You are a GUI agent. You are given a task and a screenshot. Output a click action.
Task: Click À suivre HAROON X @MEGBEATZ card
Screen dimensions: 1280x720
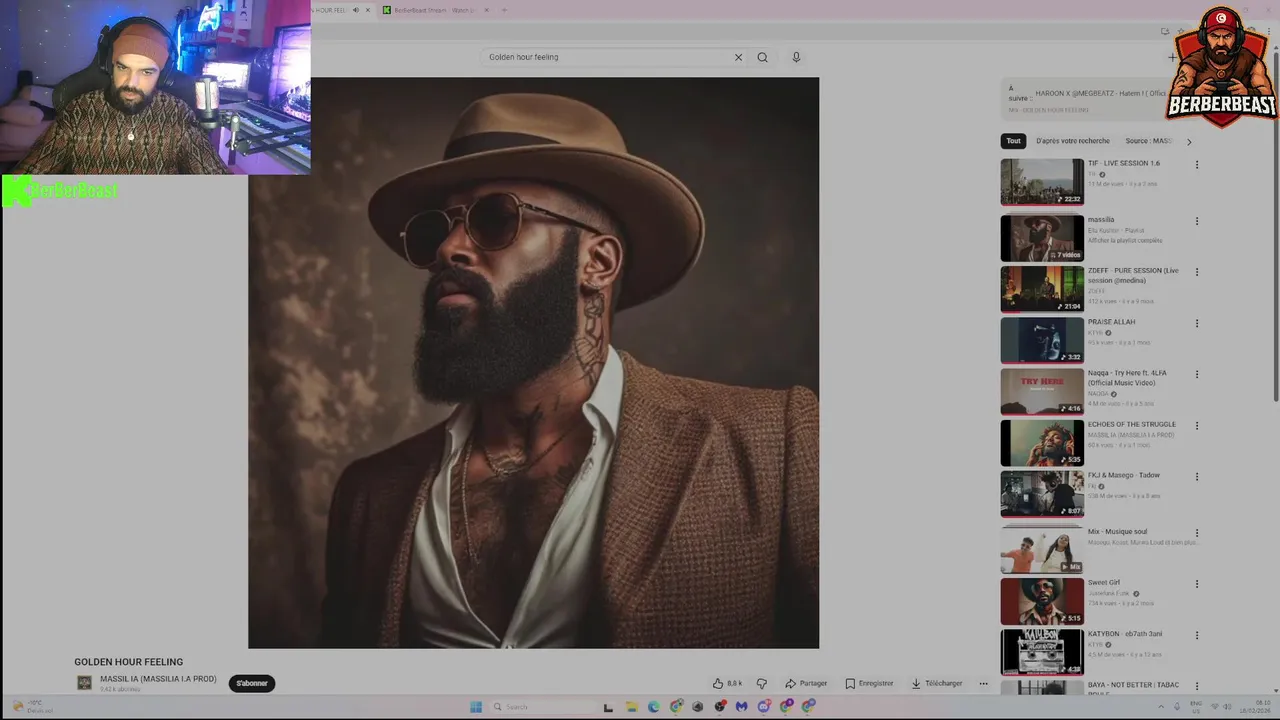(1088, 99)
